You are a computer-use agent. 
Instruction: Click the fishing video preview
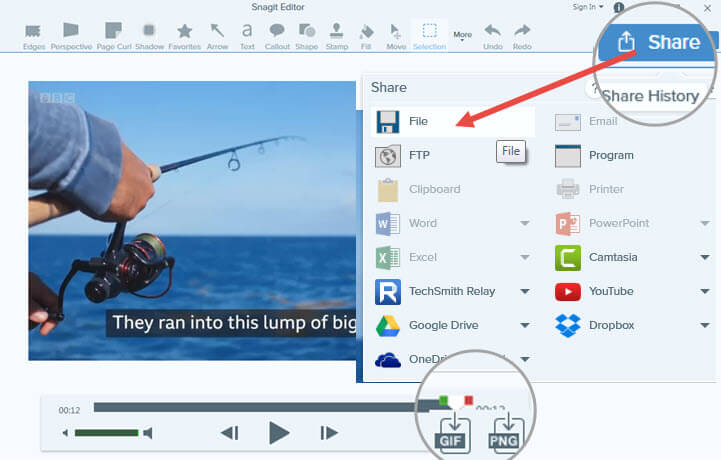[x=192, y=221]
